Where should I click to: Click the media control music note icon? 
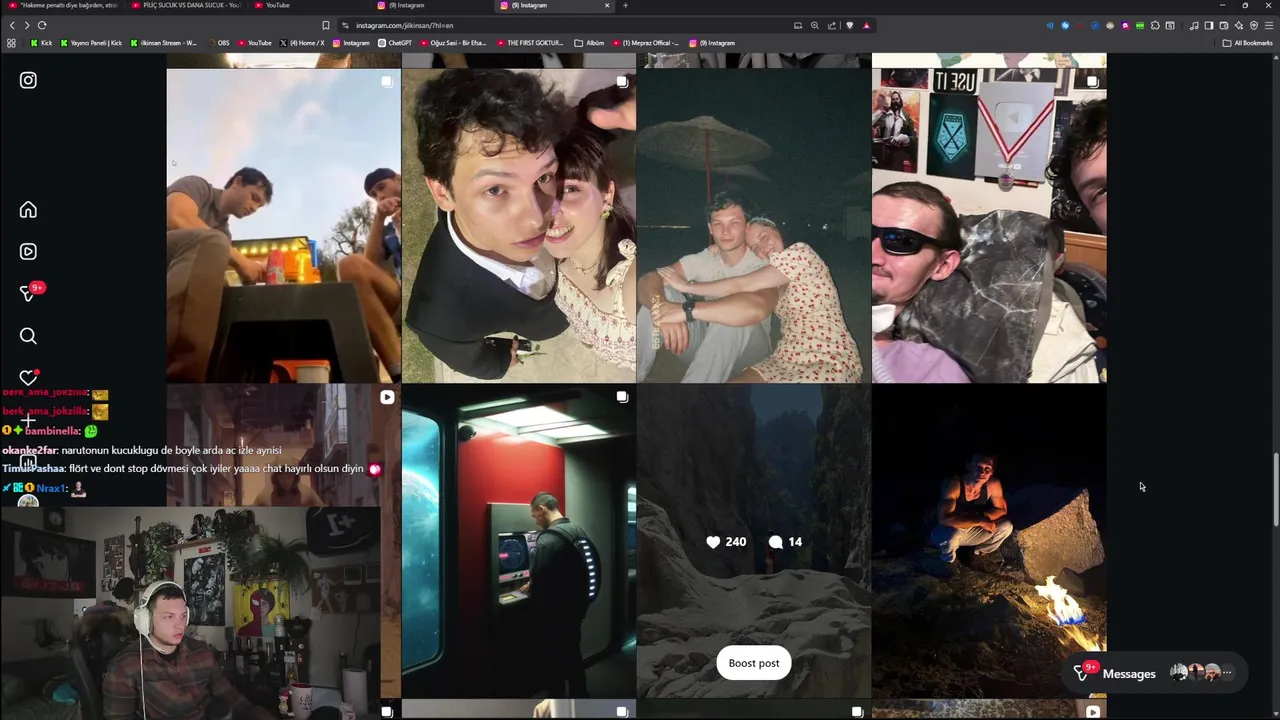[1194, 25]
